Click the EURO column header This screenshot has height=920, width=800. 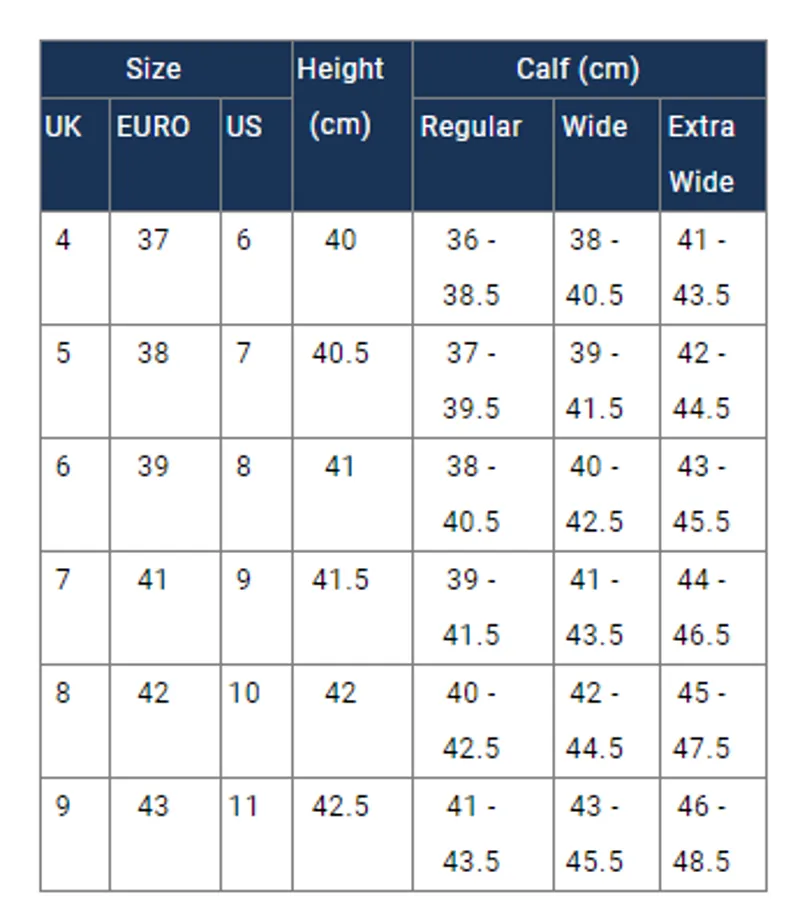[165, 155]
